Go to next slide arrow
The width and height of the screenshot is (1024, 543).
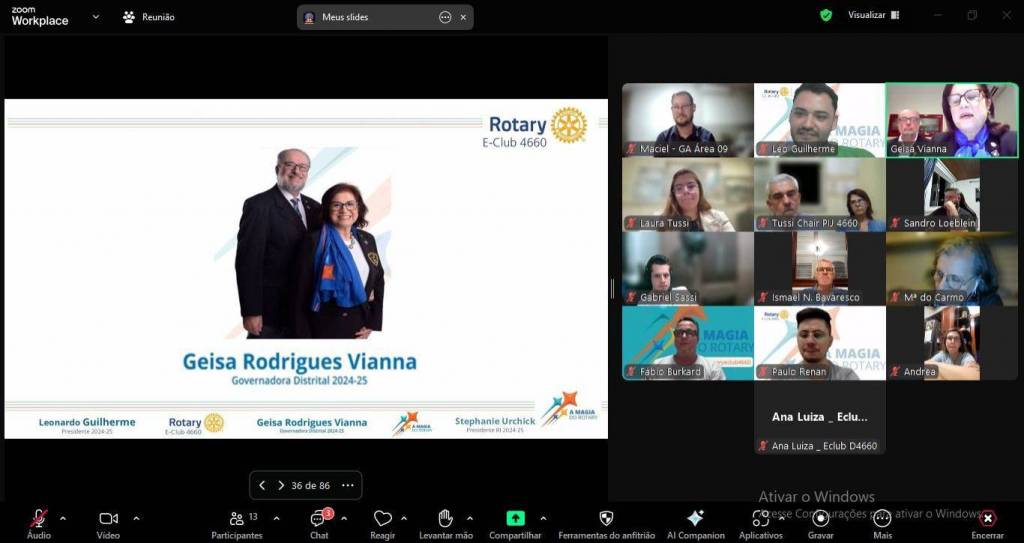(x=281, y=485)
